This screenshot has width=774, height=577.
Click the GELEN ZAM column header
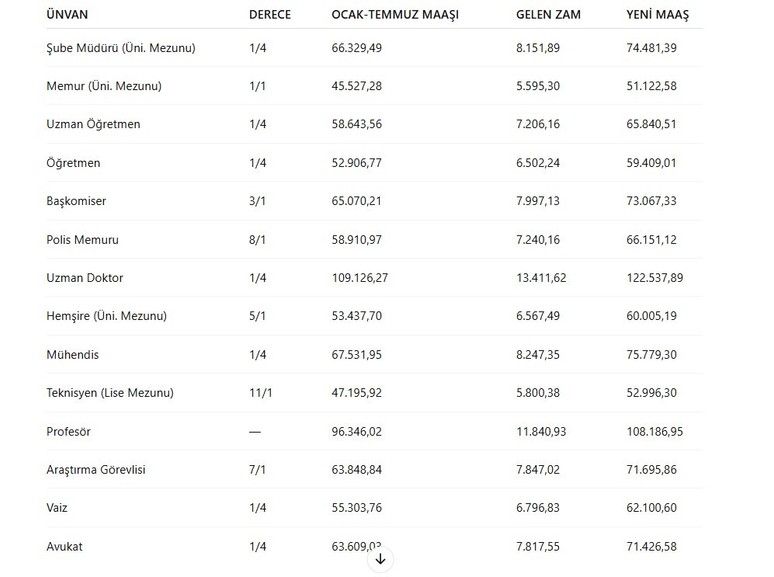(x=548, y=15)
